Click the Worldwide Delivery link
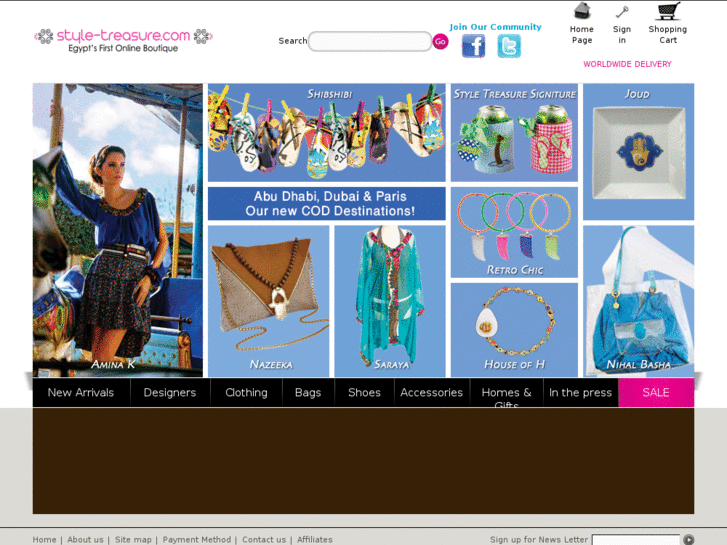 tap(627, 64)
